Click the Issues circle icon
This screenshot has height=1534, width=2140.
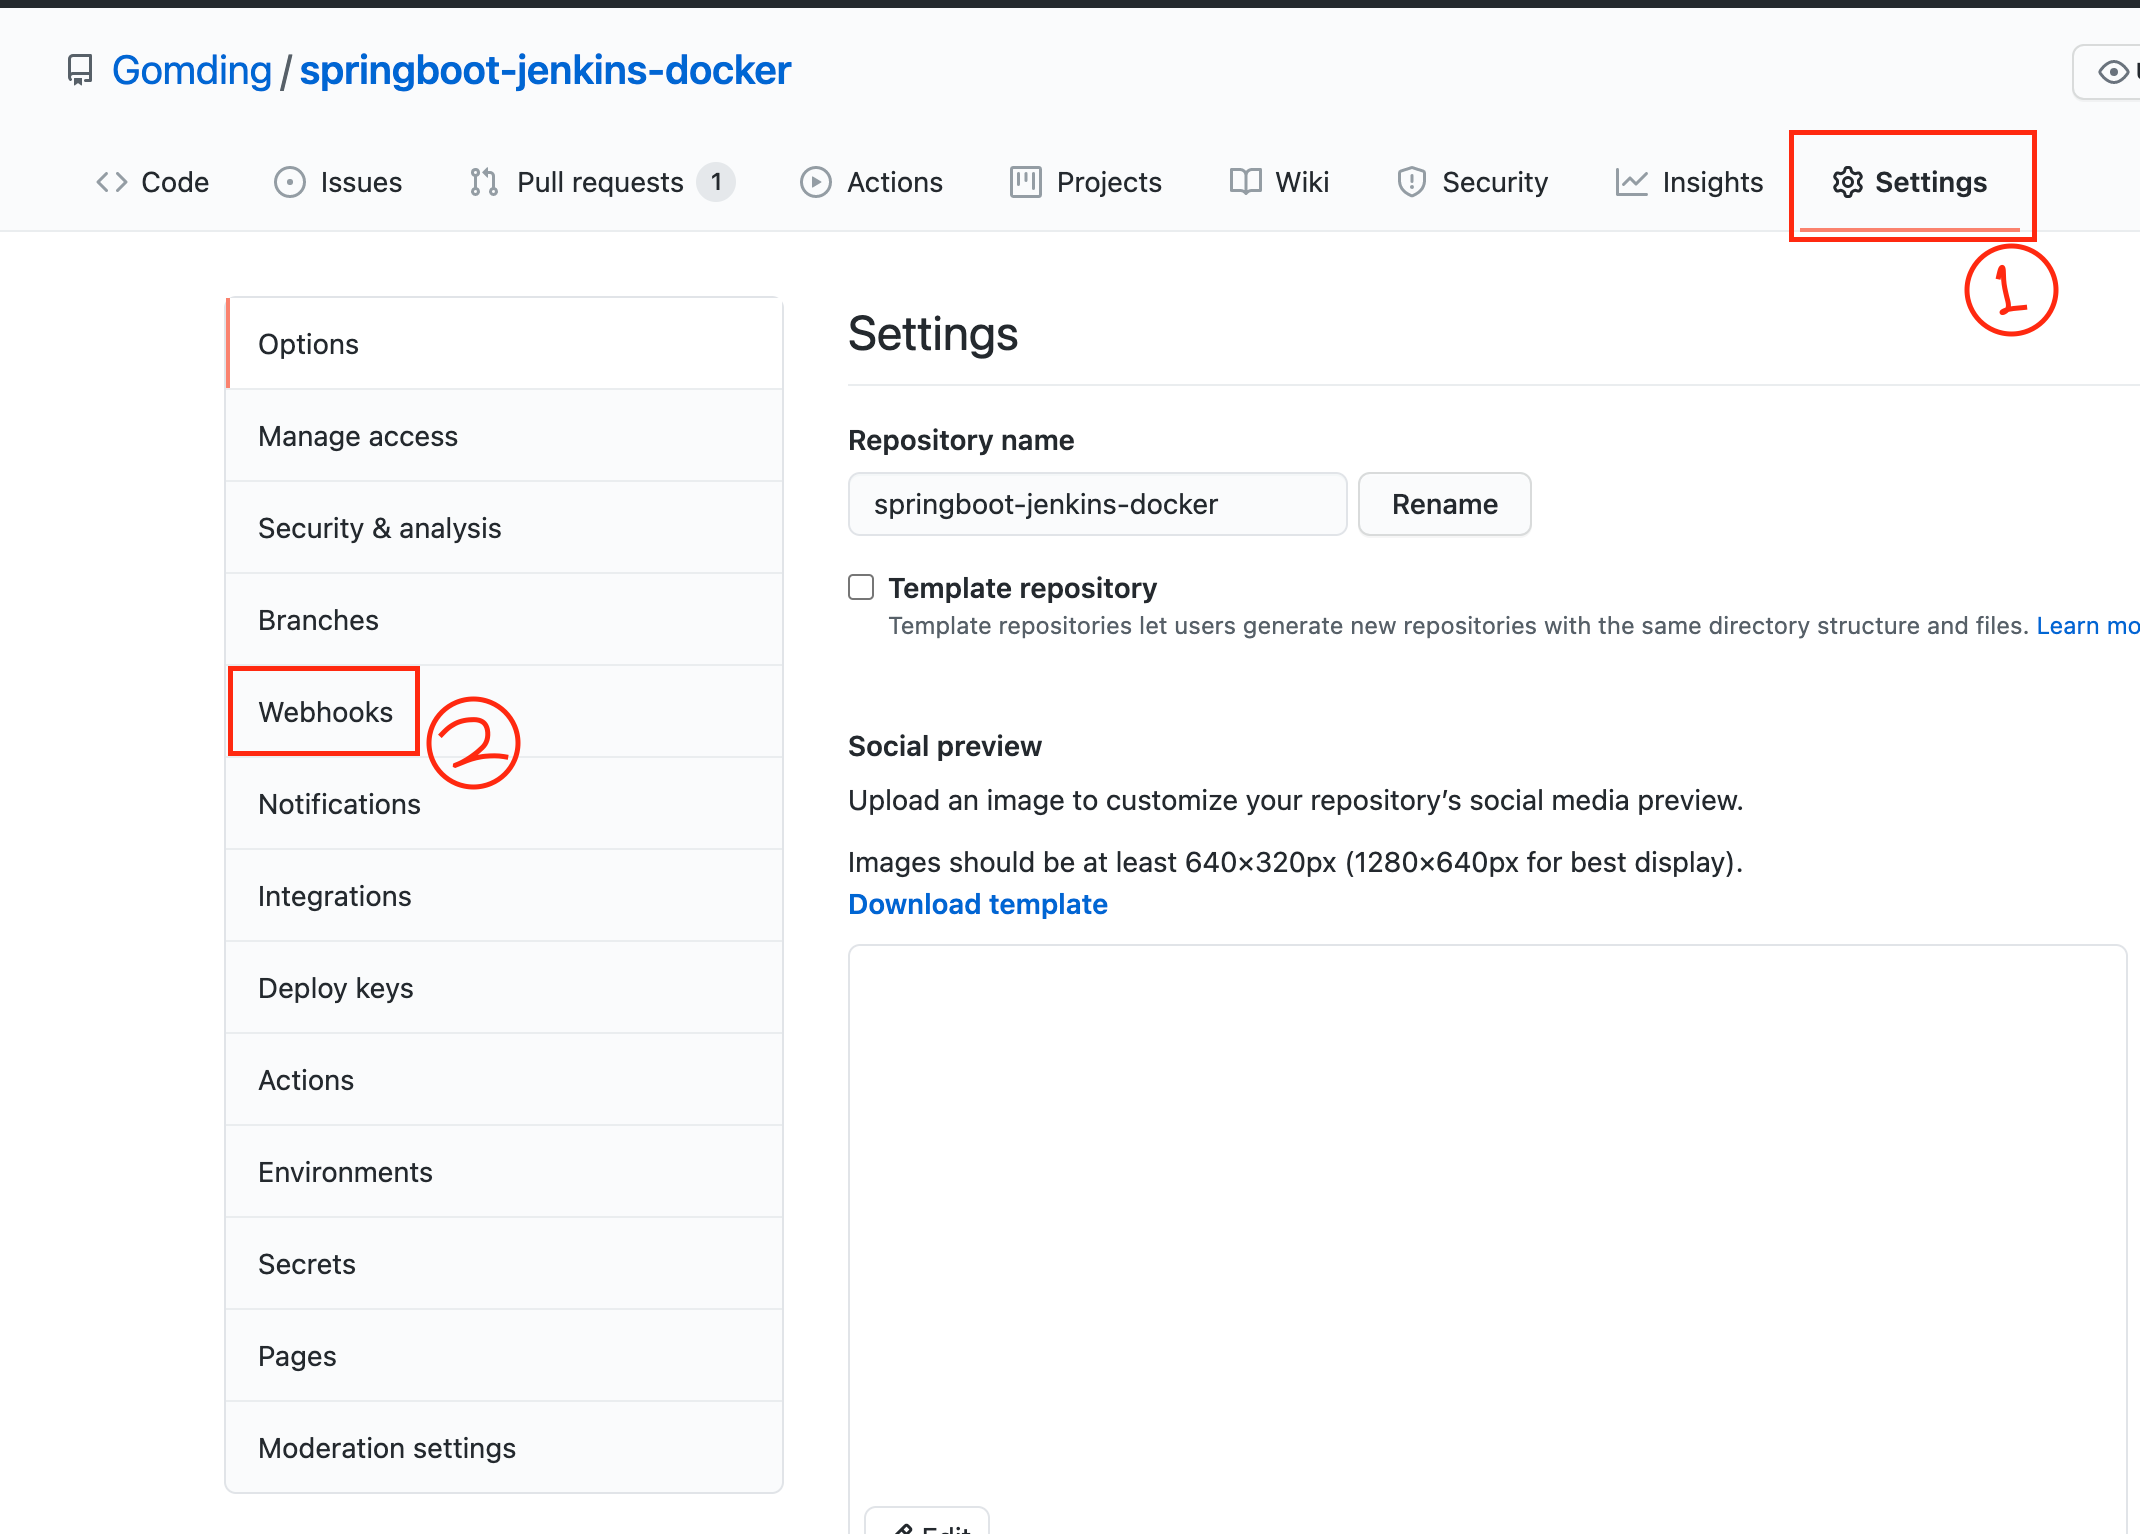290,182
